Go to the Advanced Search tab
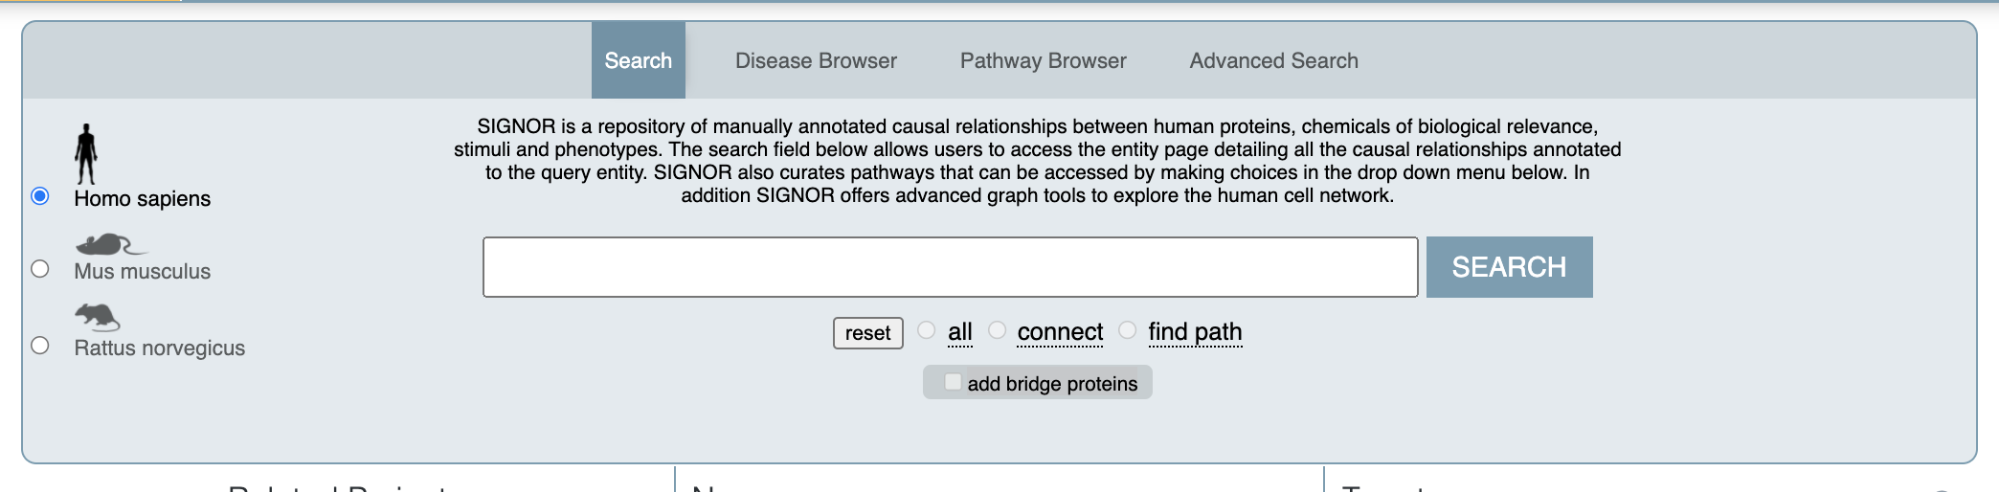 click(1274, 60)
